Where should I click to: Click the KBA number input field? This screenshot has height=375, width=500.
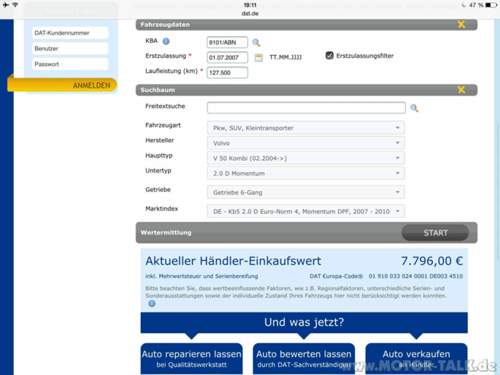click(227, 42)
